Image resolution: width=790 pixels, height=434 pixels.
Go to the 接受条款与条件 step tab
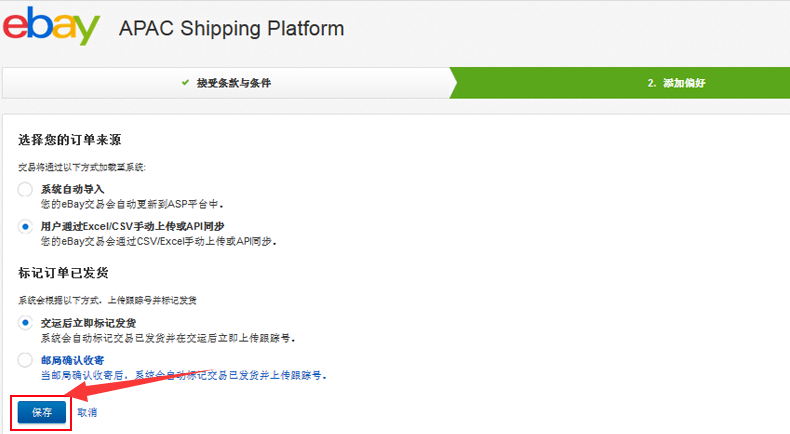coord(233,83)
